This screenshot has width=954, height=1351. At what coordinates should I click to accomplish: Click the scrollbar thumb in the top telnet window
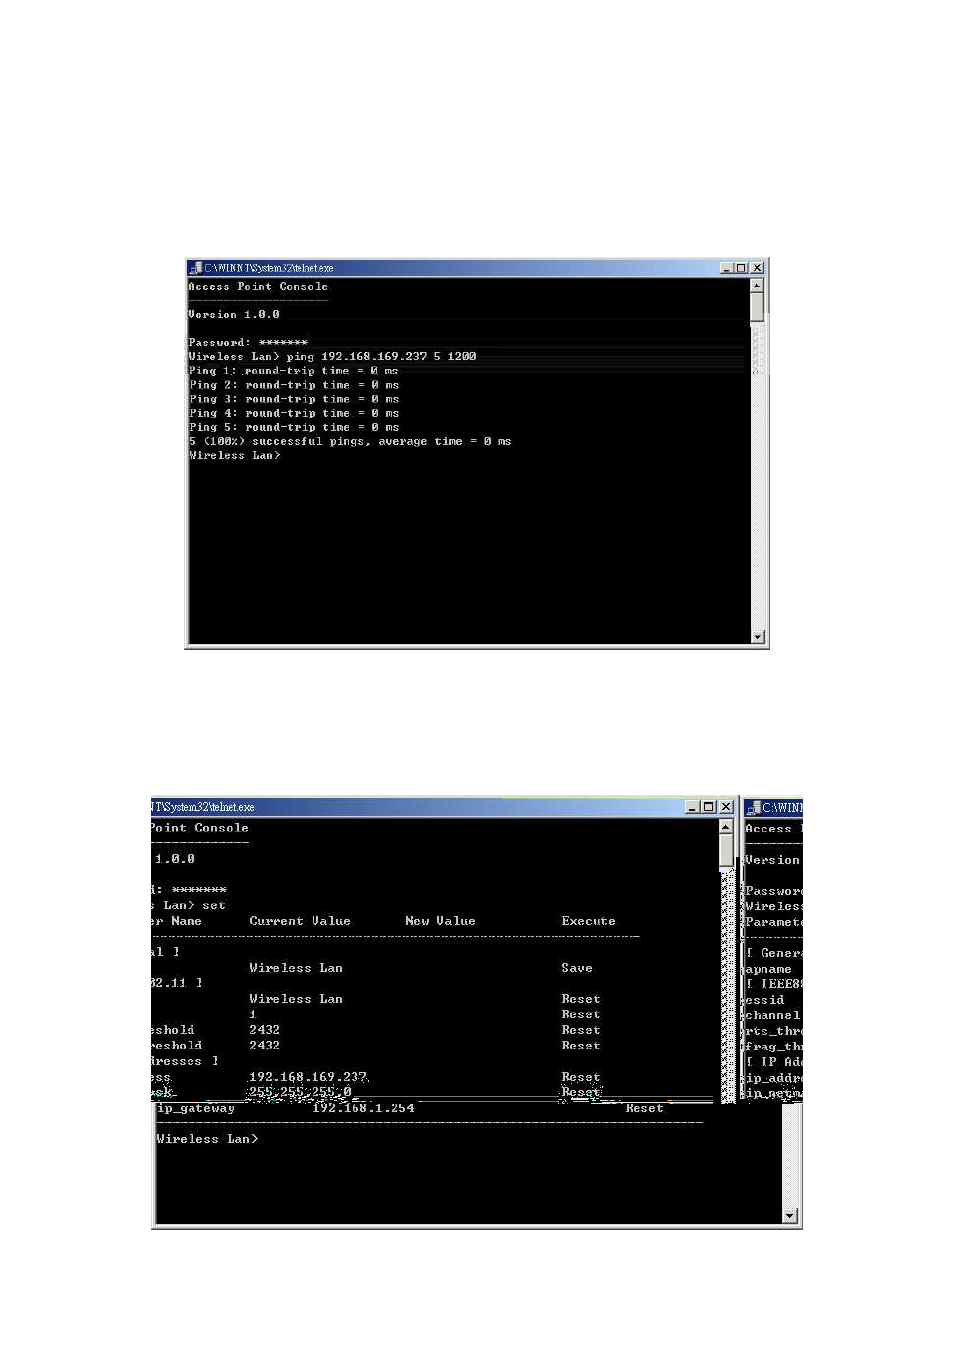[x=757, y=307]
